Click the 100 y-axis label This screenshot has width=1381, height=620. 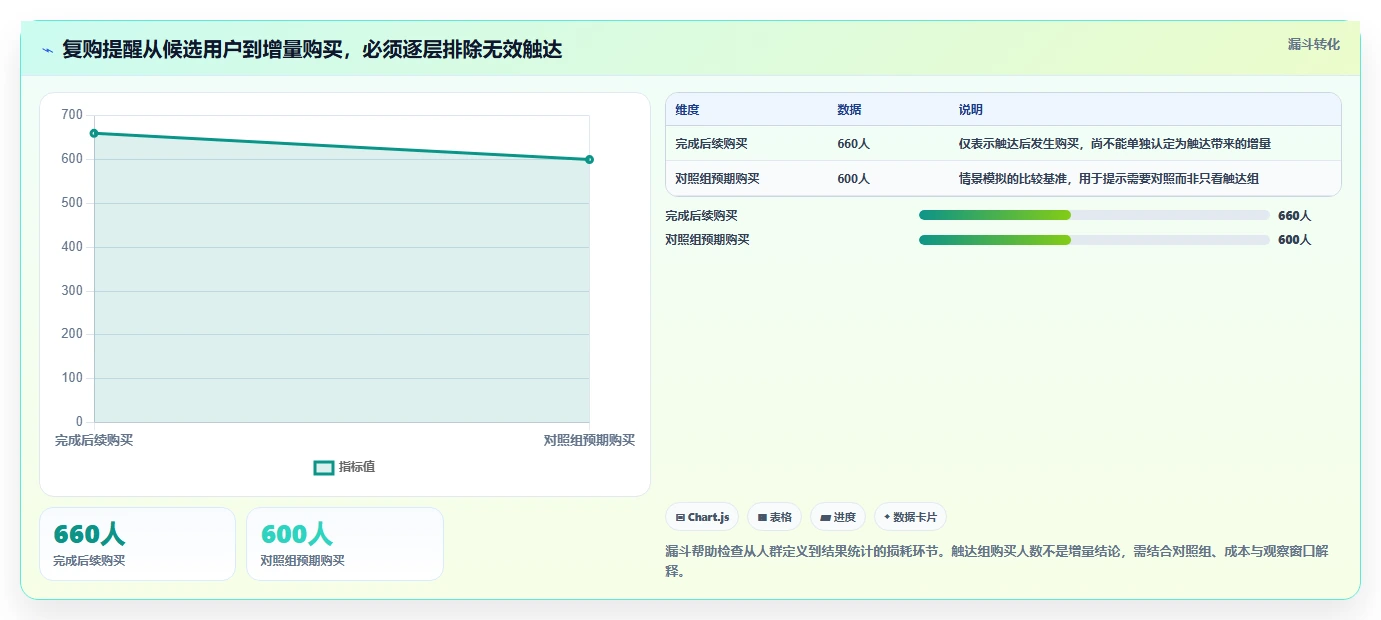72,378
